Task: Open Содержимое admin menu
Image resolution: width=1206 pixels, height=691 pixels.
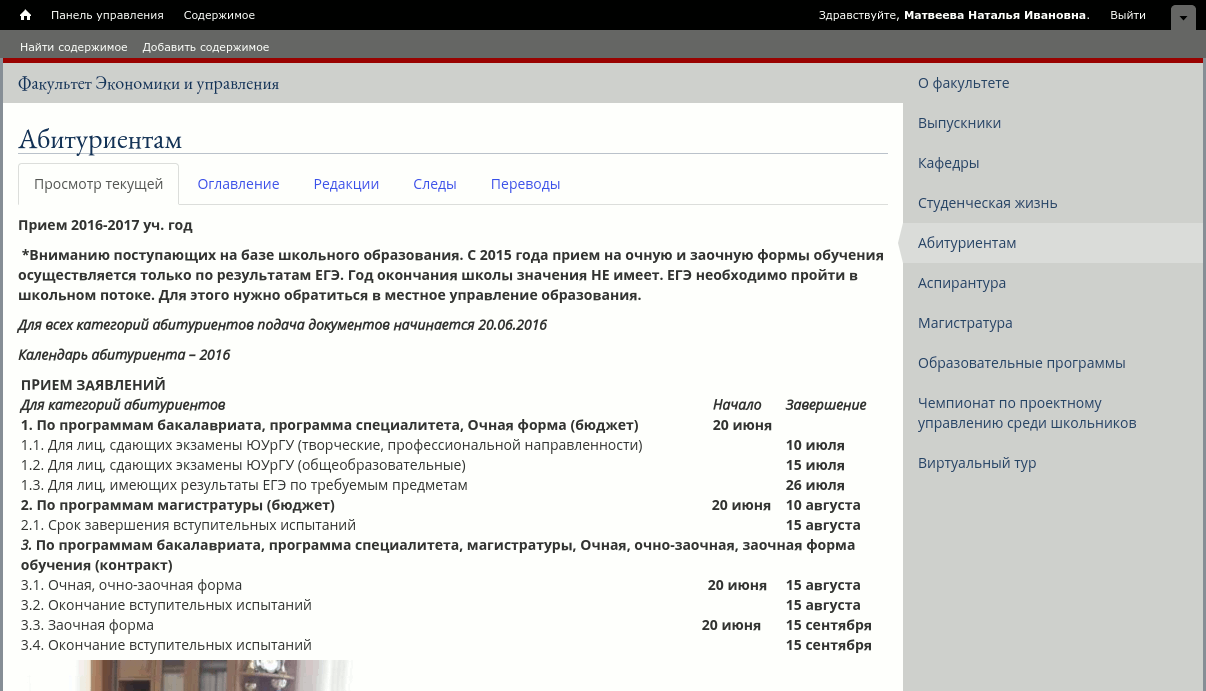Action: tap(219, 15)
